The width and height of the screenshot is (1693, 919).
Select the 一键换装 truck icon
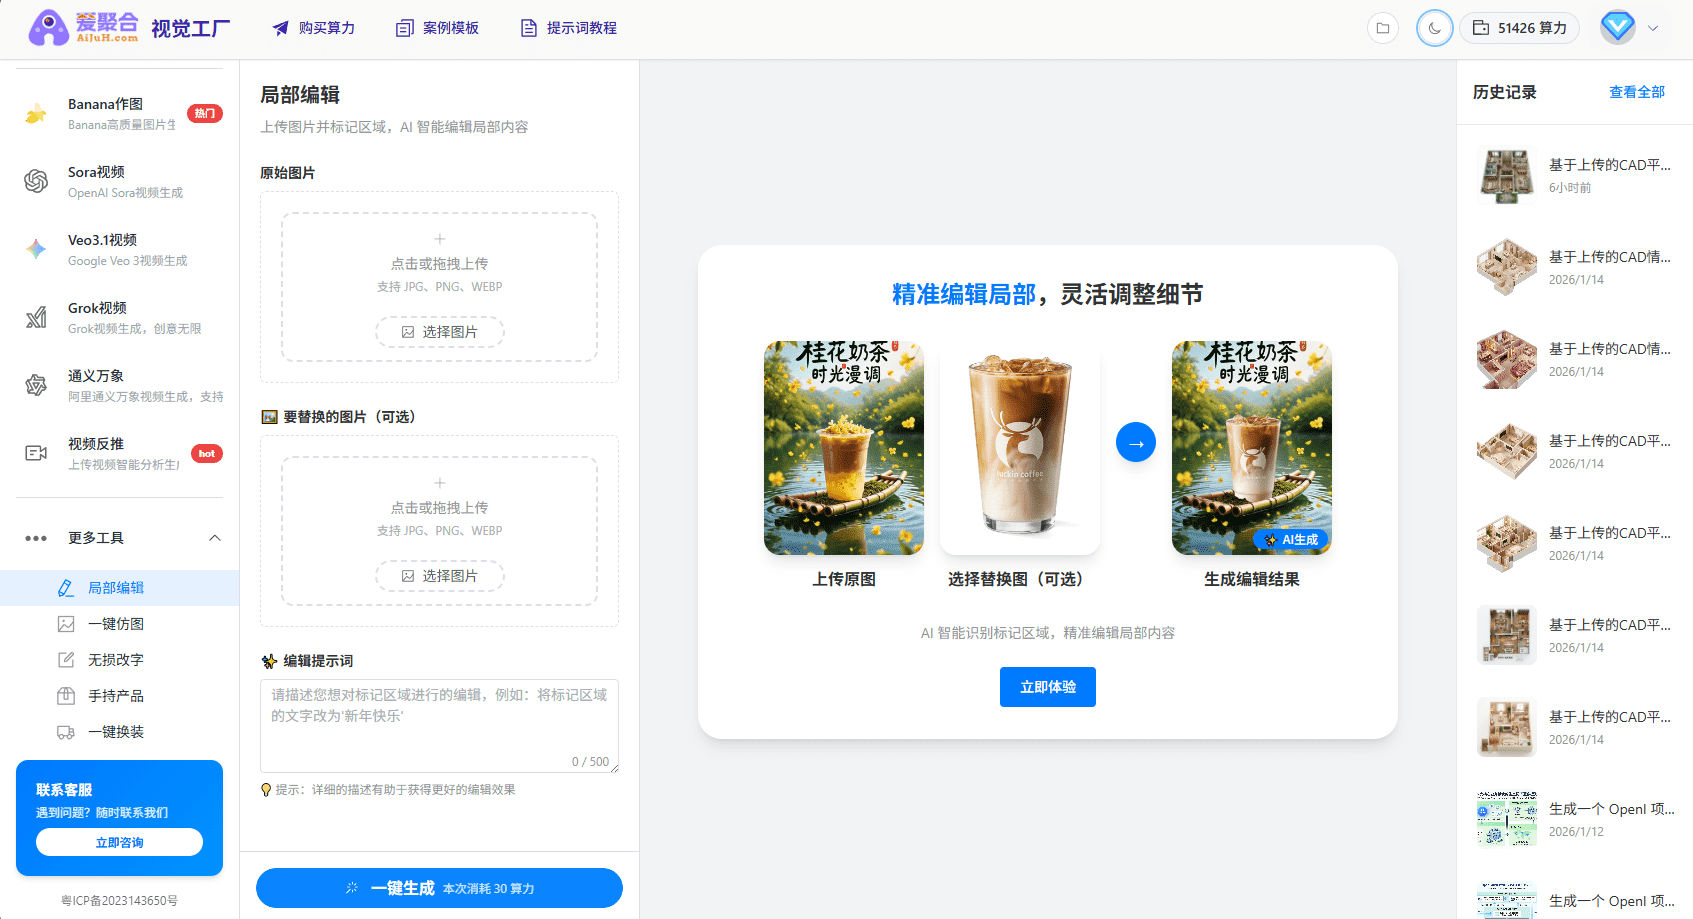62,732
